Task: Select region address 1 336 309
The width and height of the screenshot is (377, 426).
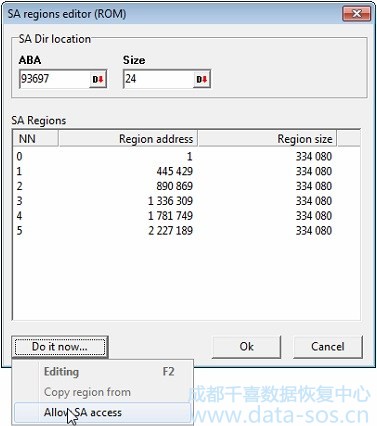Action: 170,201
